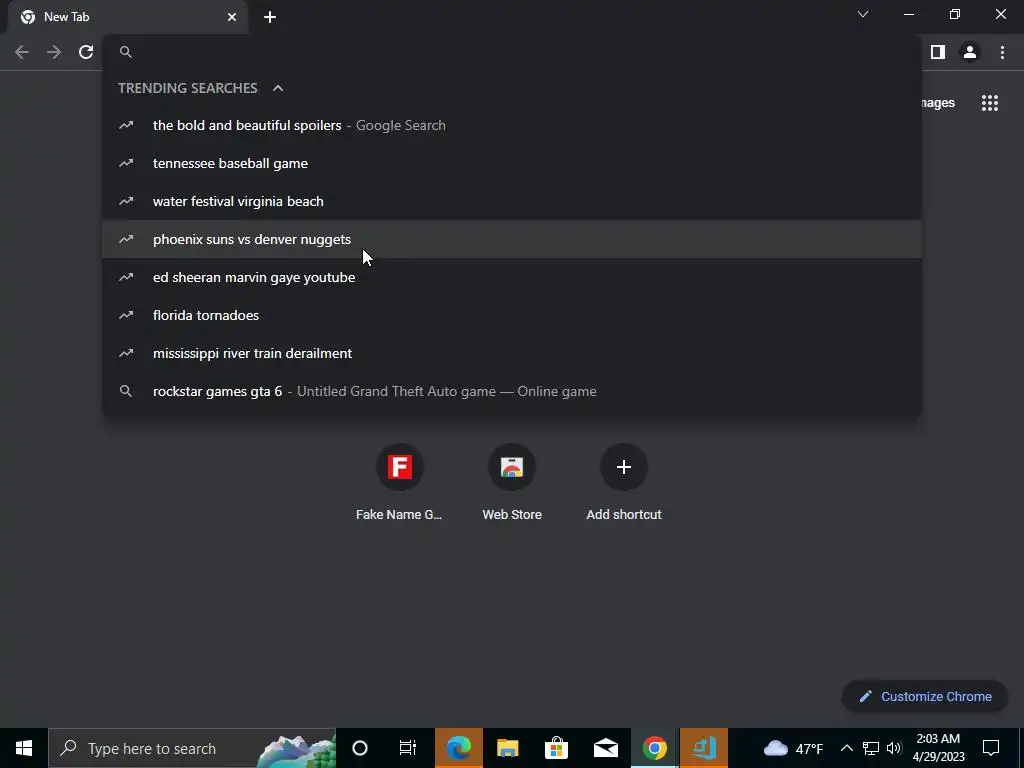Launch Microsoft Edge from taskbar
The width and height of the screenshot is (1024, 768).
click(x=458, y=748)
